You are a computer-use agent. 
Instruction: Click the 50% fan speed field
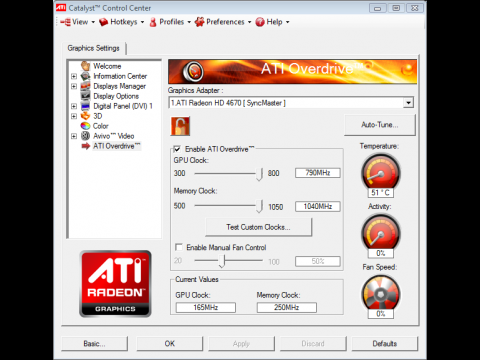318,261
